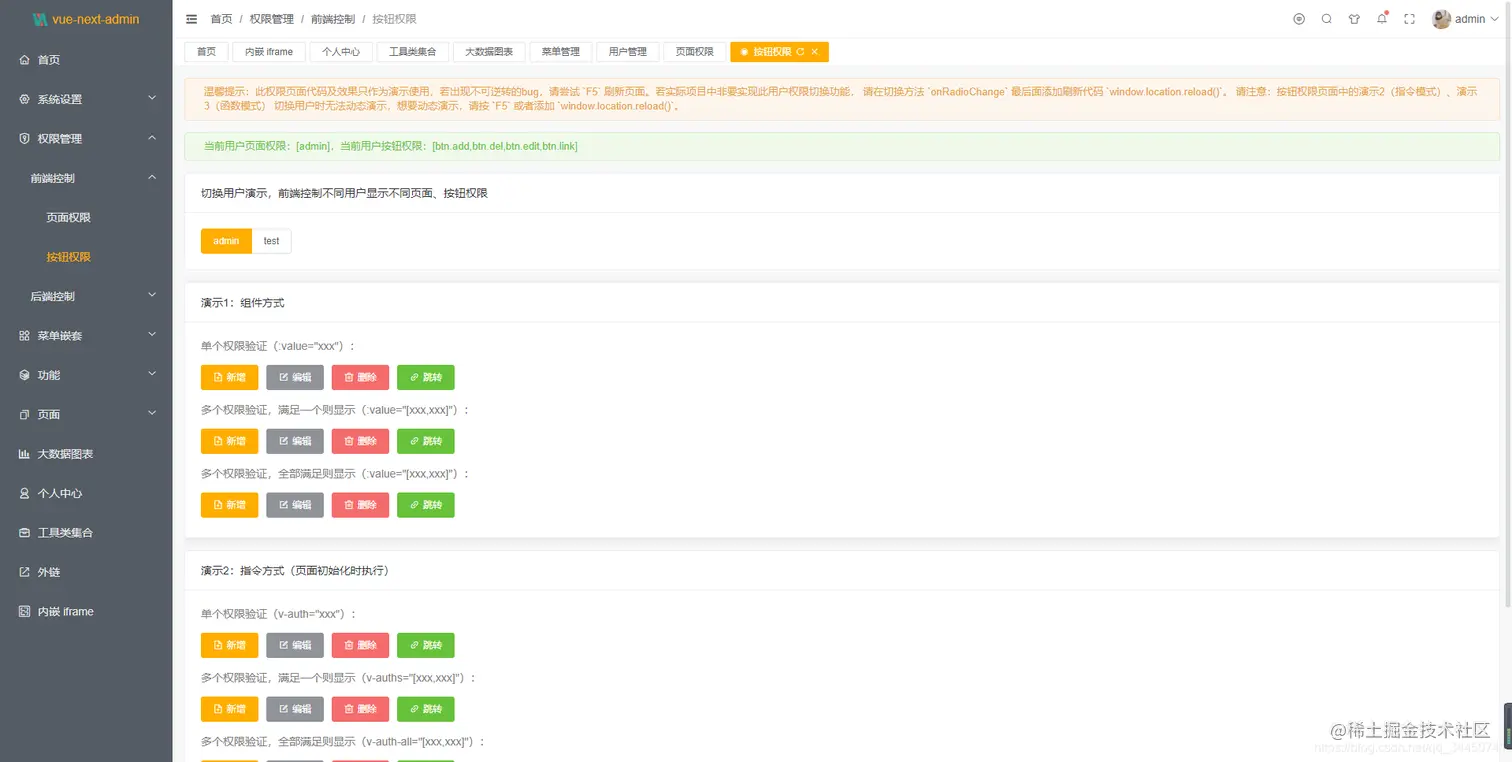Click 删除 in 全部满足则显示 :value row

[360, 505]
